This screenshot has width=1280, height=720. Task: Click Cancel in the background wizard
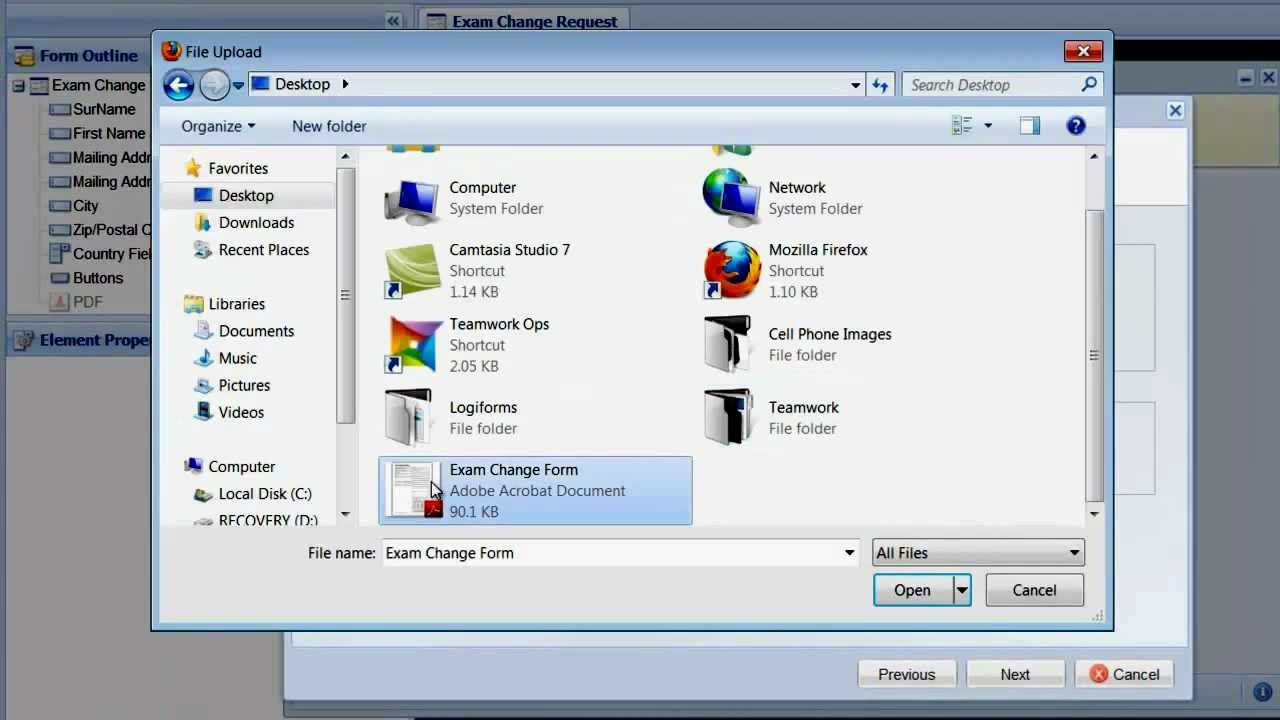[1124, 674]
